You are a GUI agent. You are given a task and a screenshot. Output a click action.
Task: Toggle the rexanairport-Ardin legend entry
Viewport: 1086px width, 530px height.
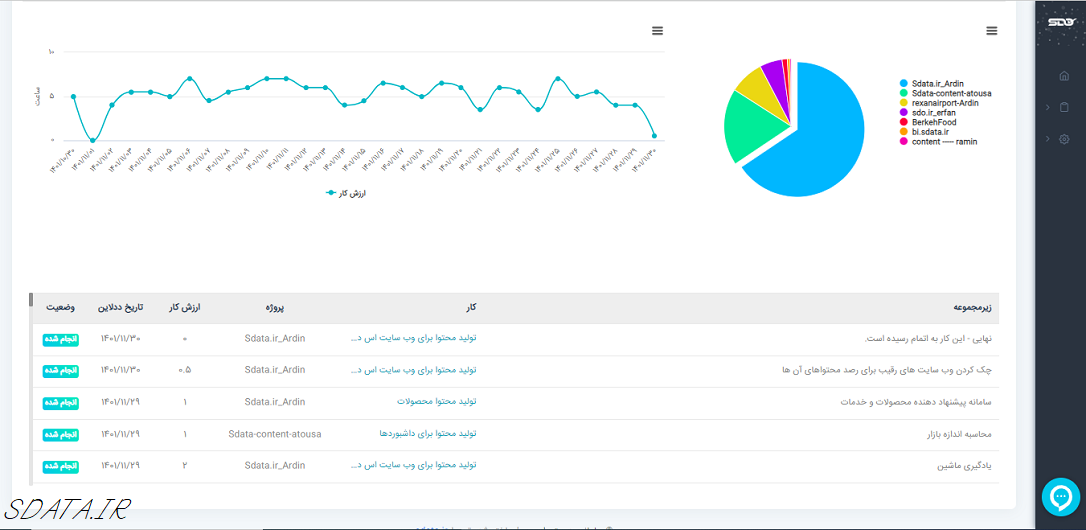[x=944, y=103]
